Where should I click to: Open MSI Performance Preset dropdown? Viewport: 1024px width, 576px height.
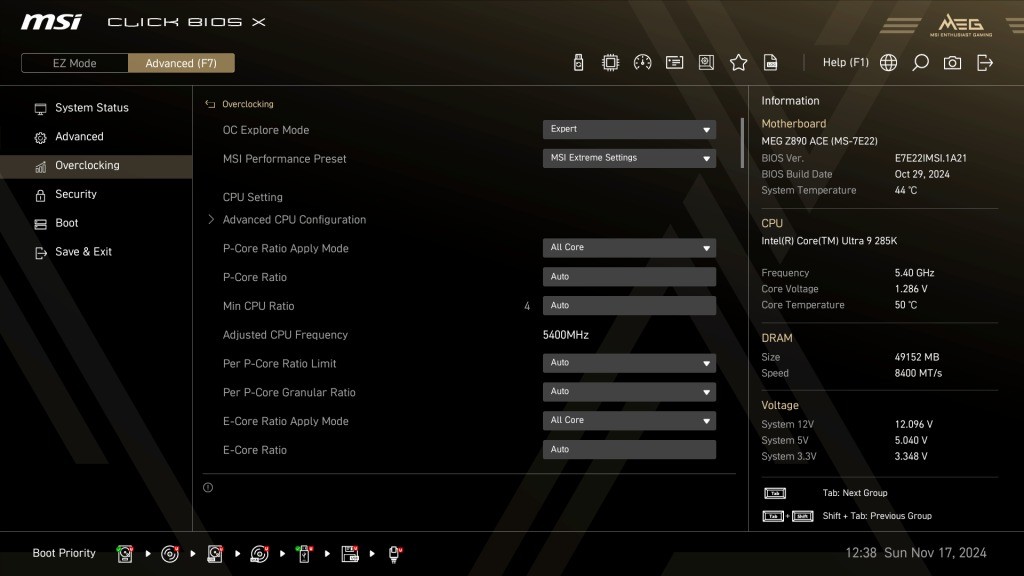[629, 158]
